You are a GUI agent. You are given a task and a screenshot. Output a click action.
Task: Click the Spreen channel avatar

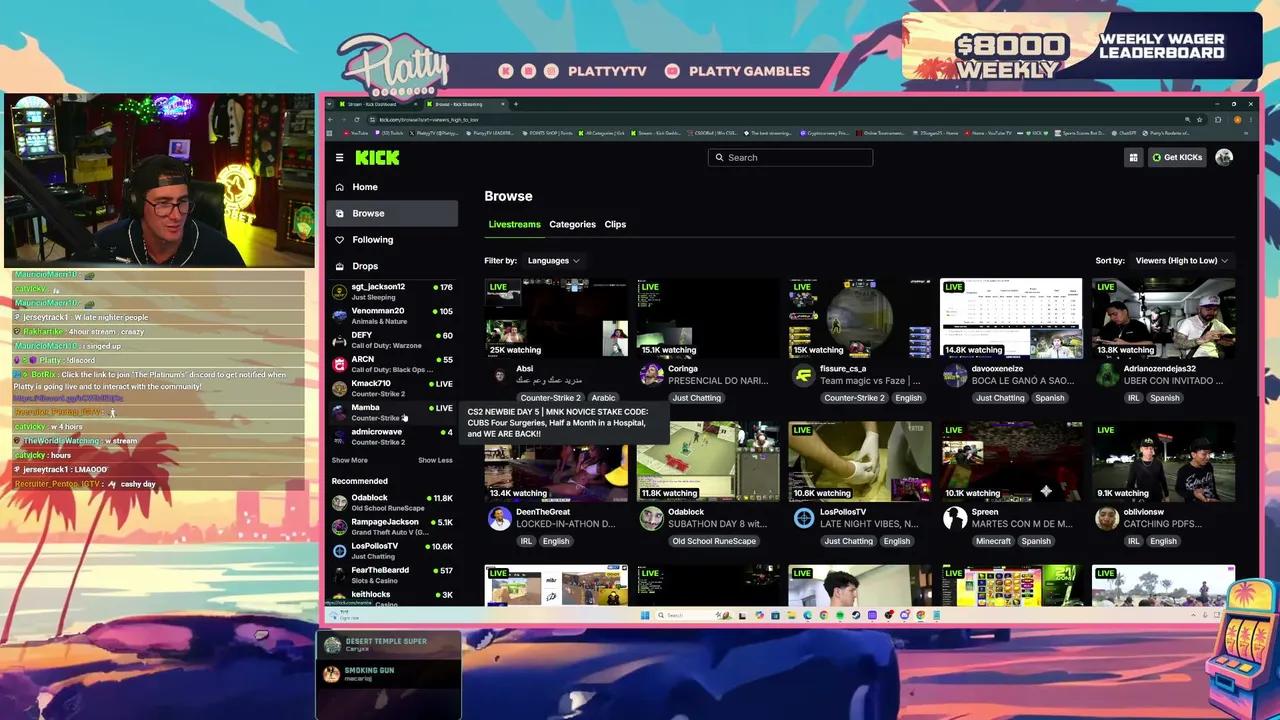955,518
